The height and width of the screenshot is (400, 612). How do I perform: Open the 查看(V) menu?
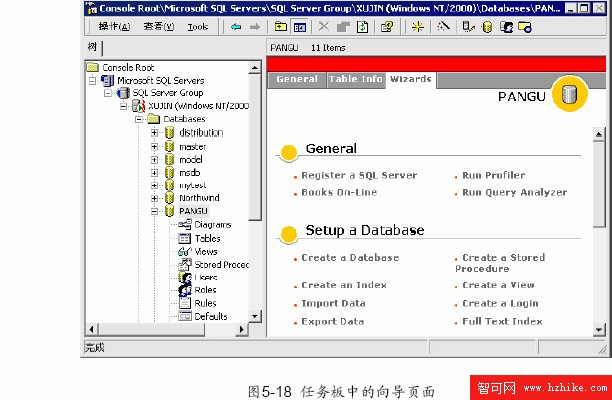pyautogui.click(x=159, y=27)
